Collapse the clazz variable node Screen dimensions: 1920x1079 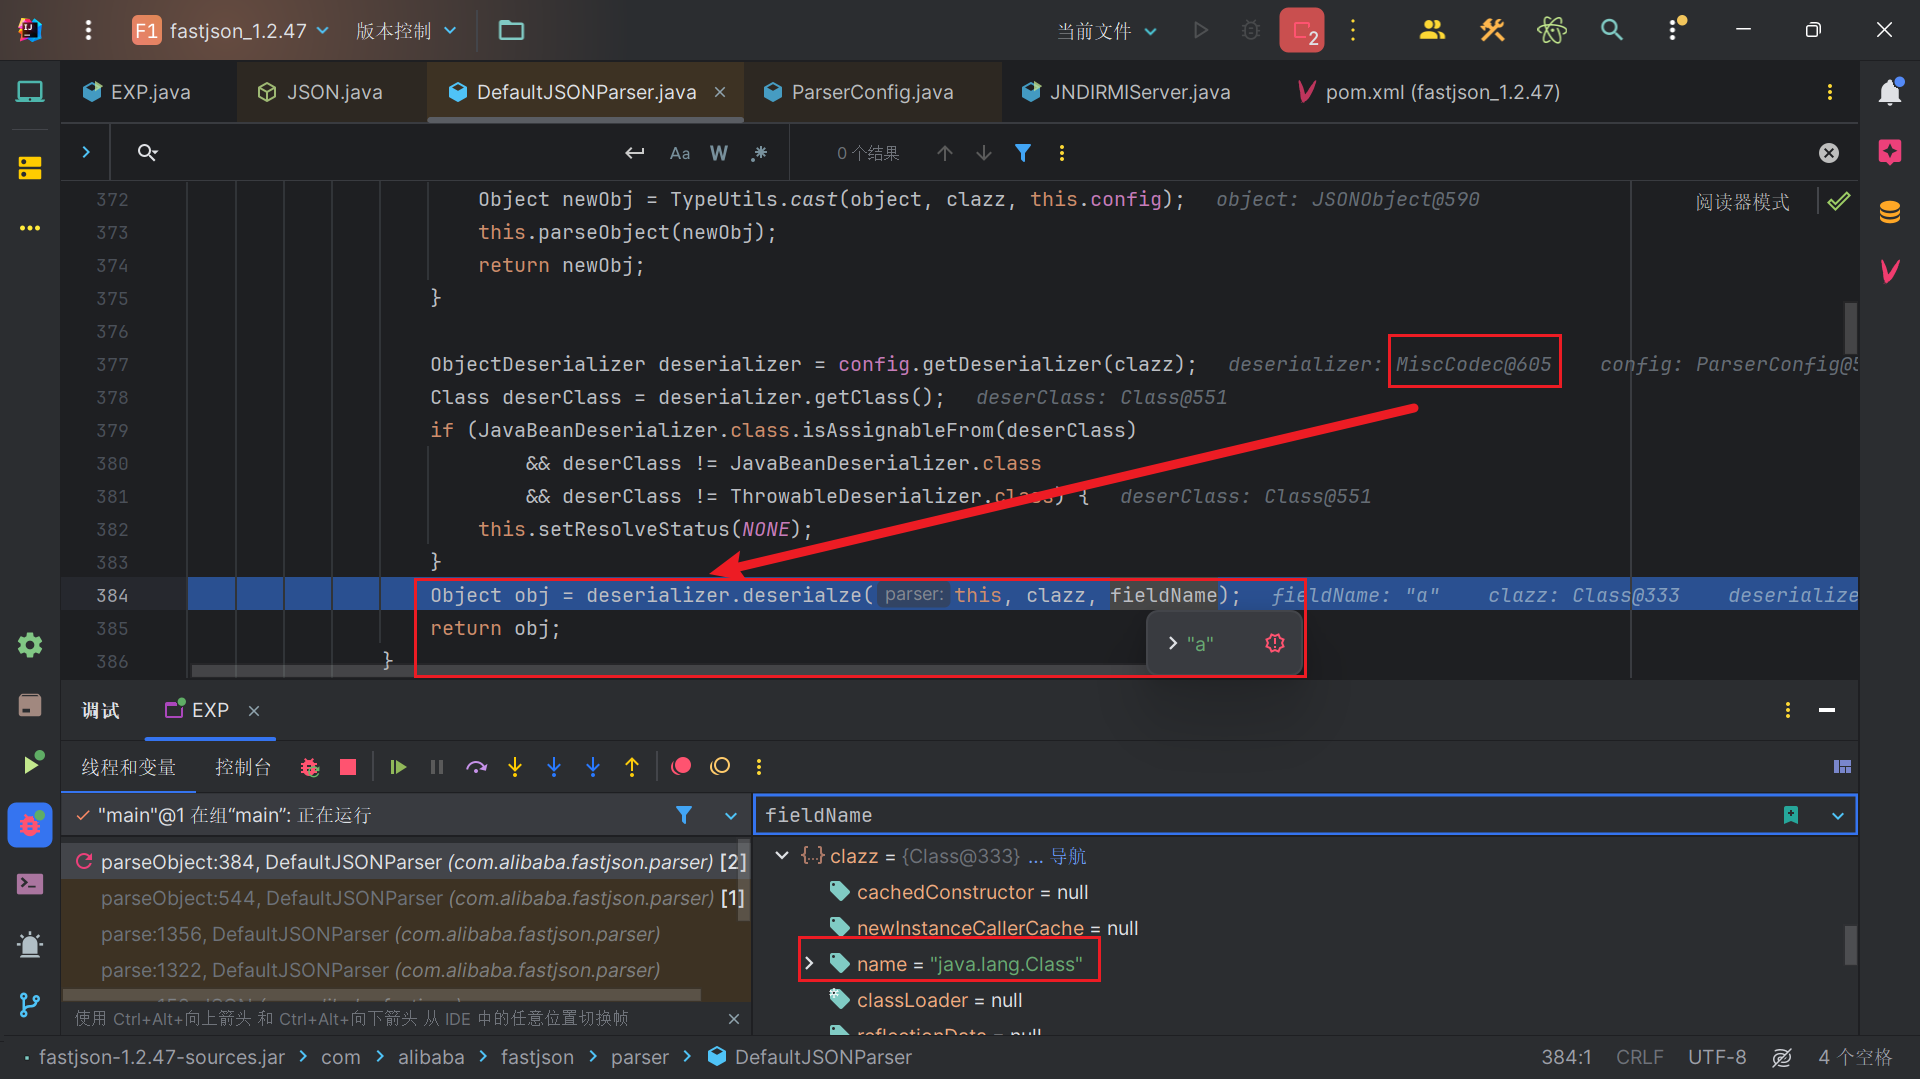(782, 856)
